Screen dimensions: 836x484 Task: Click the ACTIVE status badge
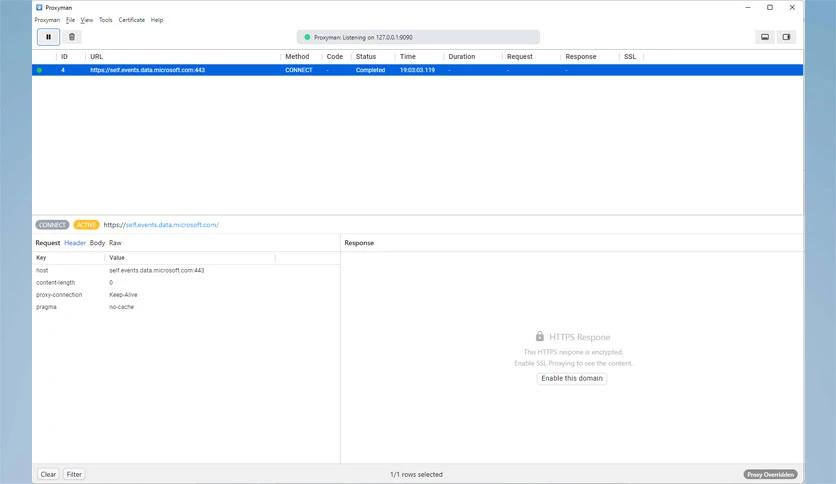(x=86, y=225)
